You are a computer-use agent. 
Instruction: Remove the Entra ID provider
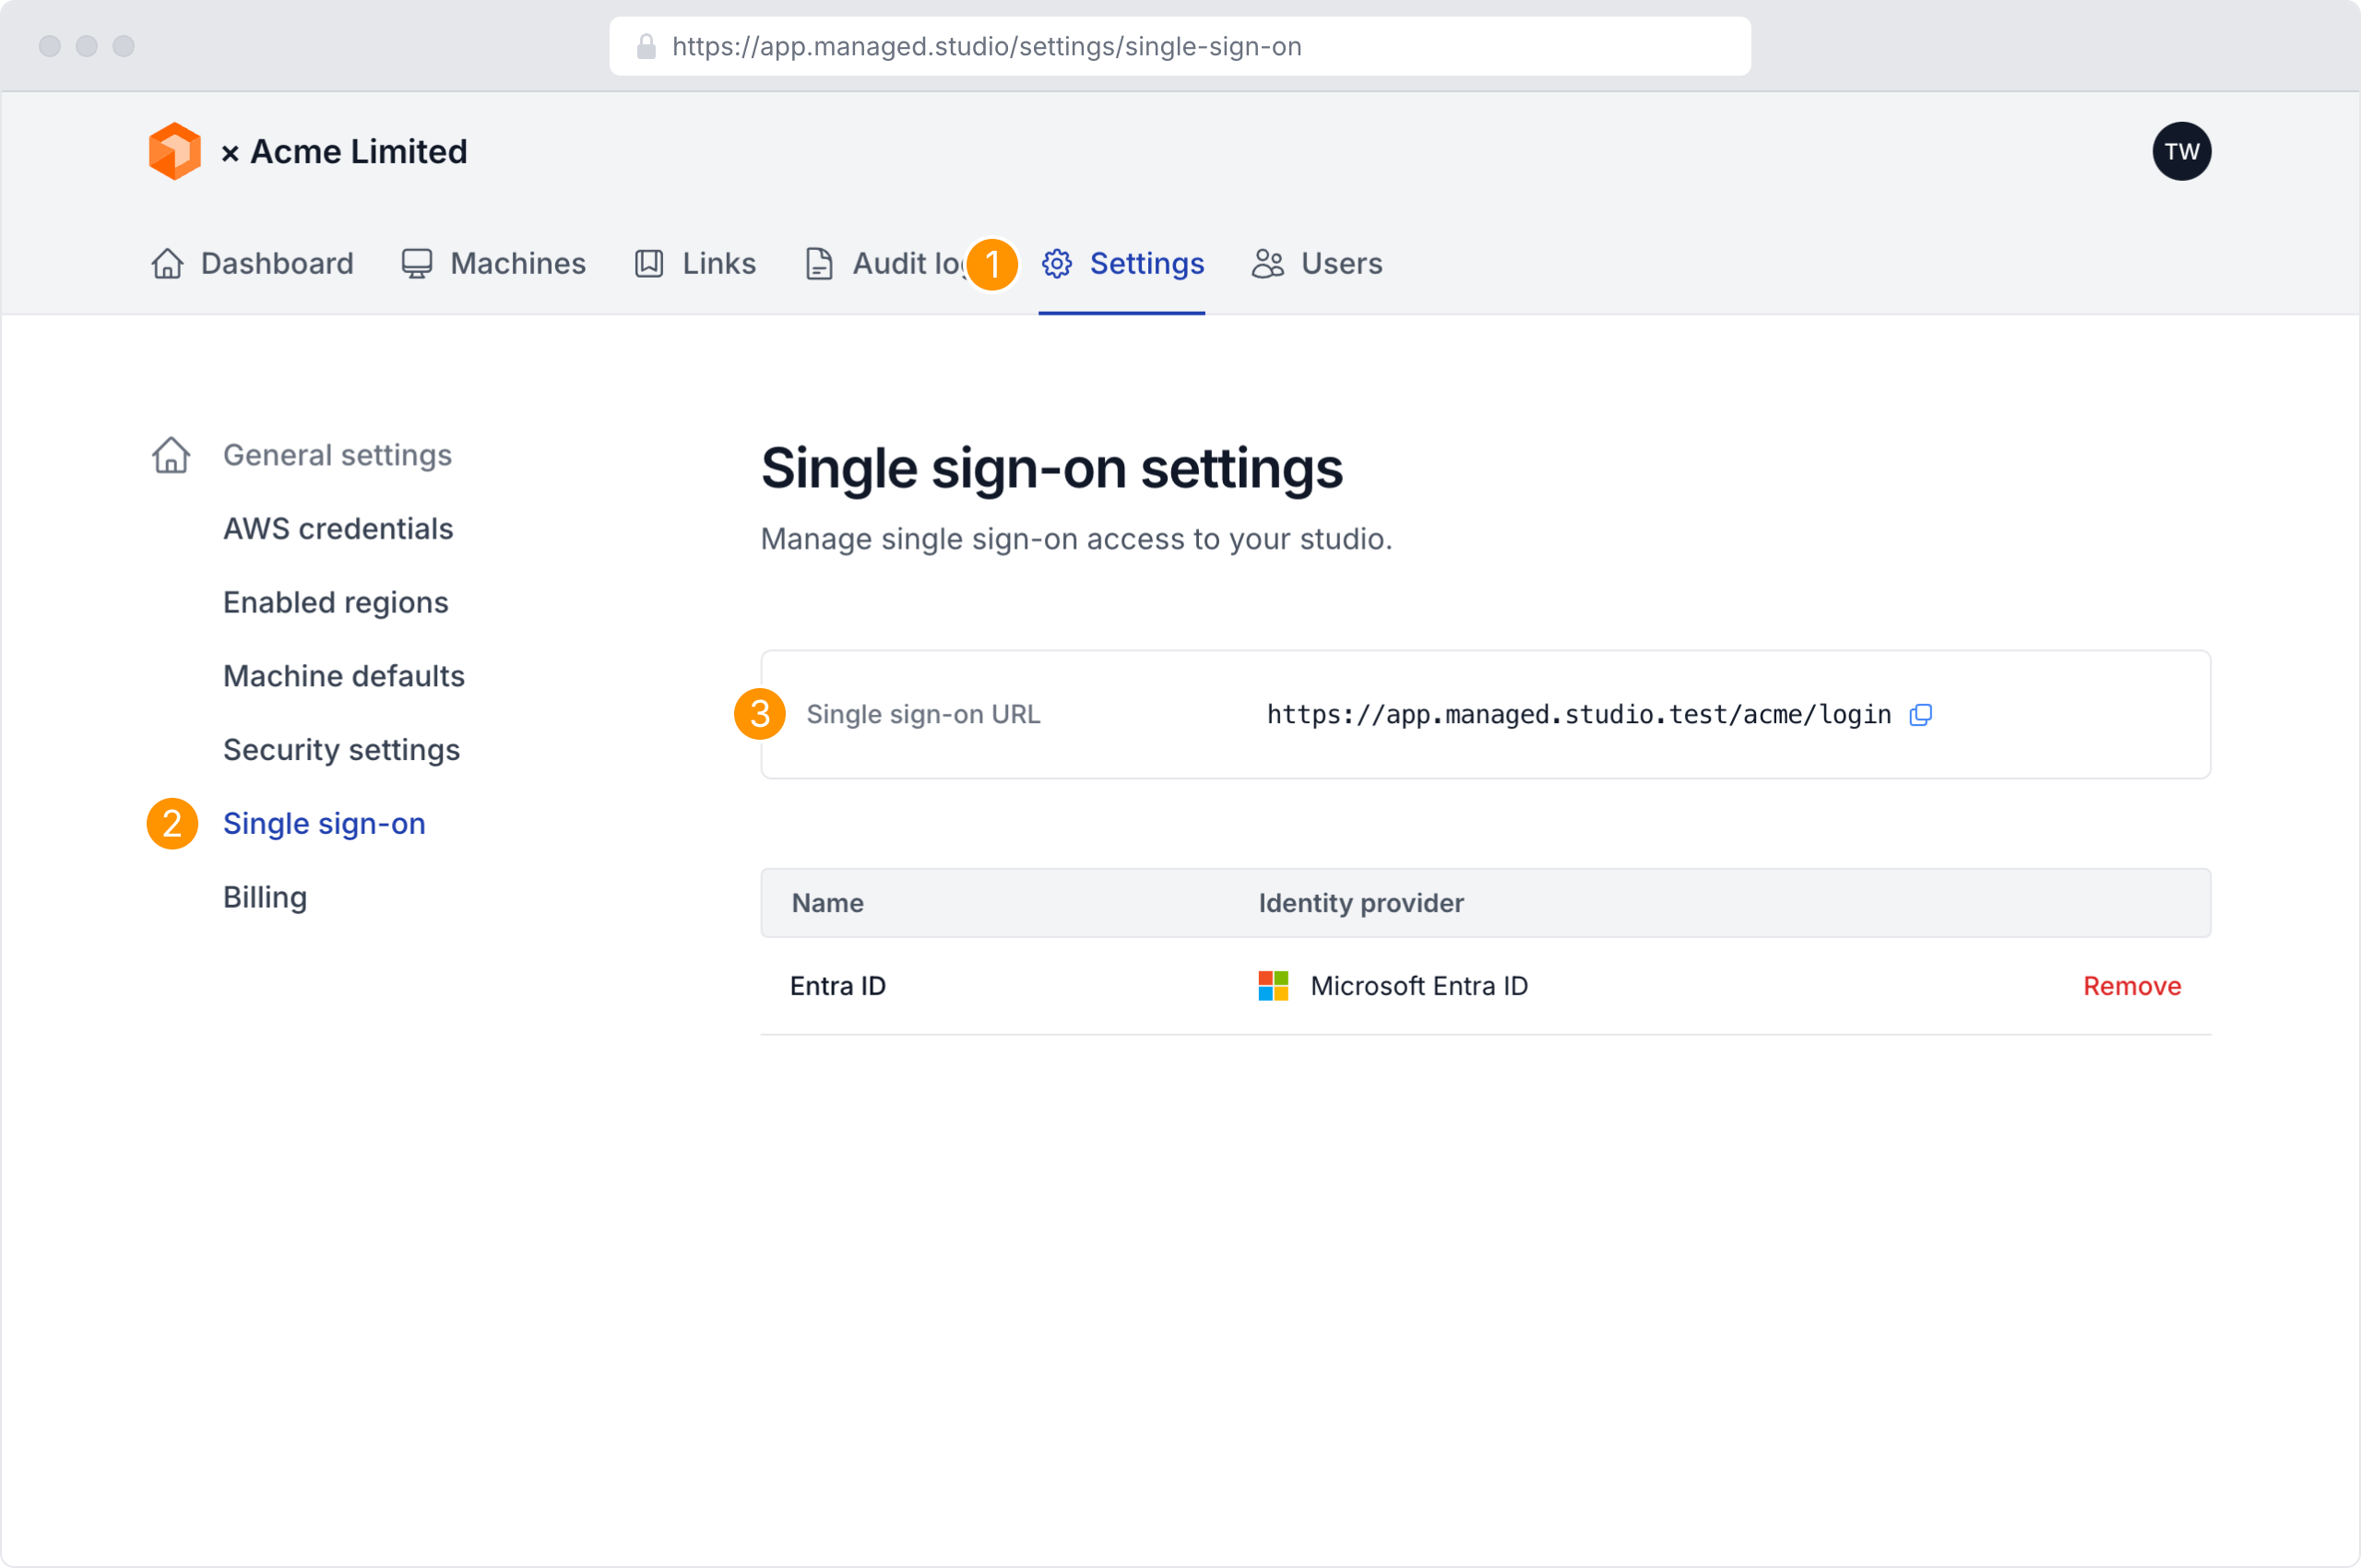tap(2131, 986)
